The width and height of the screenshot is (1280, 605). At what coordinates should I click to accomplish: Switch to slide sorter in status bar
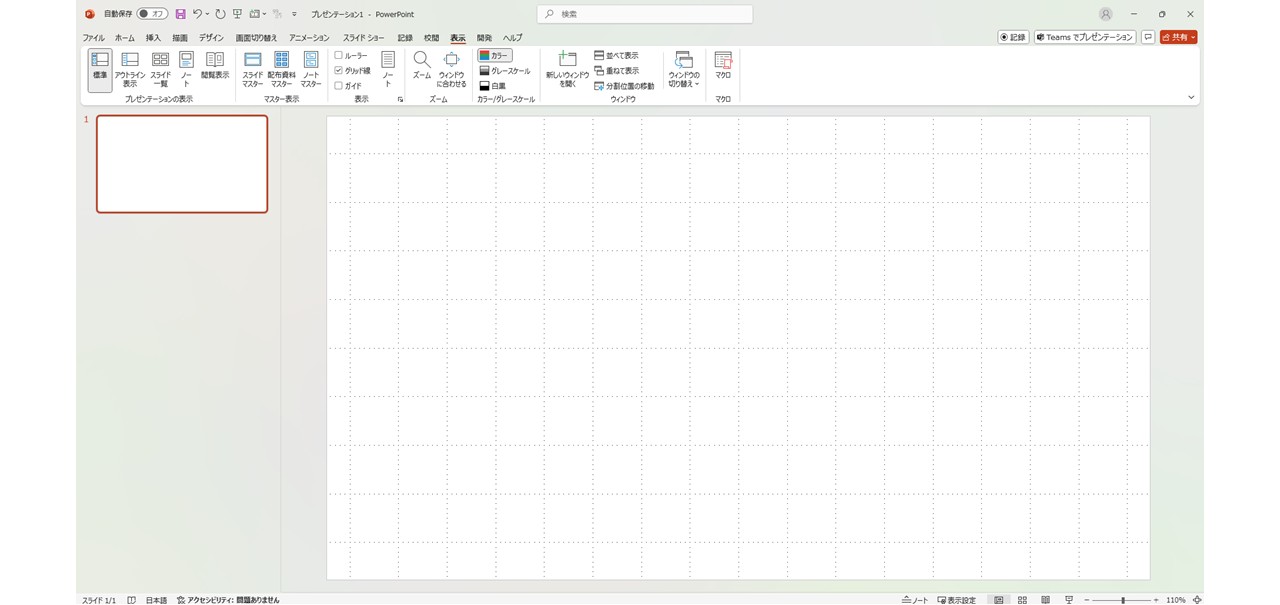(1022, 600)
